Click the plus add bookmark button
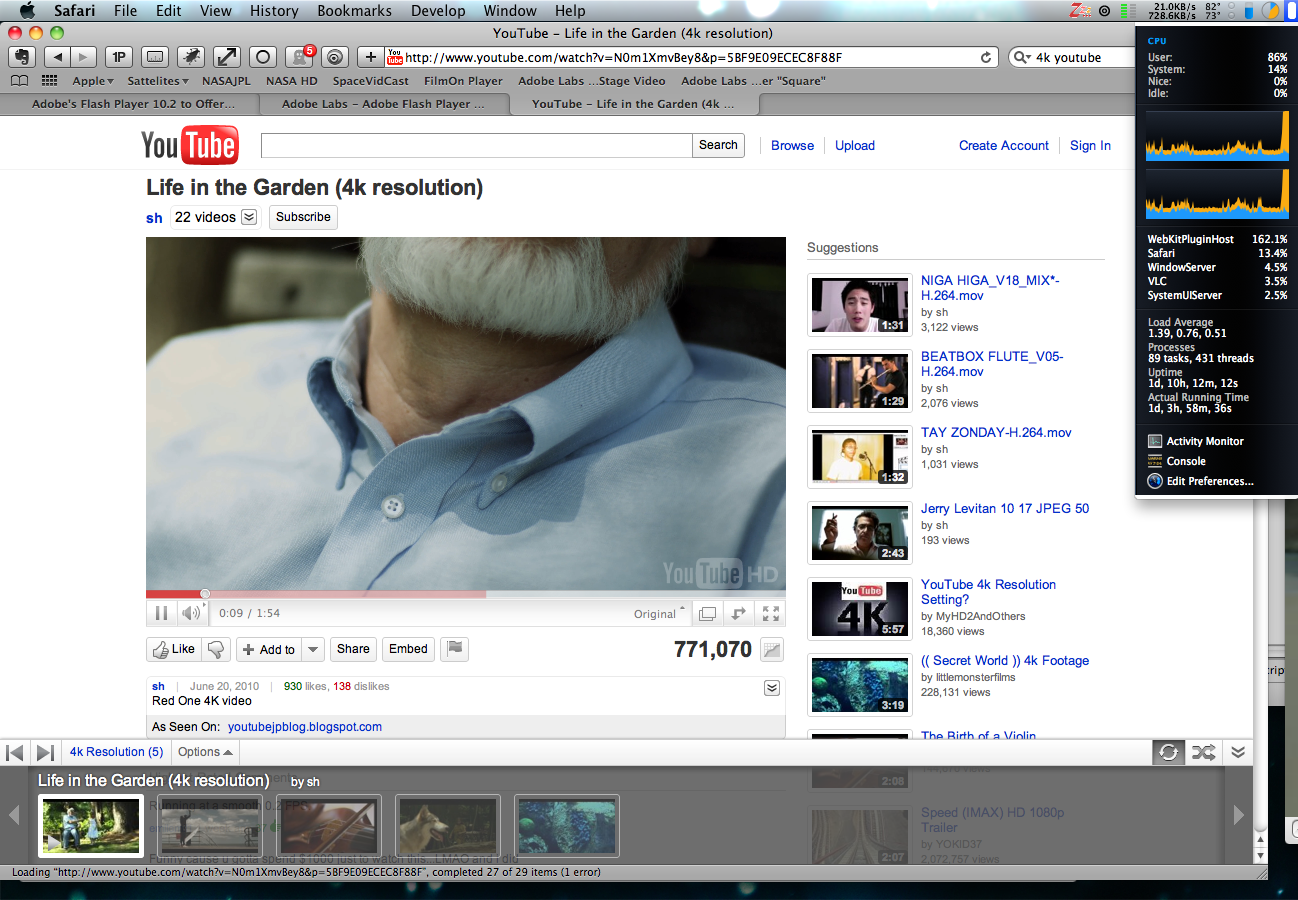Screen dimensions: 1298x900 click(x=370, y=57)
